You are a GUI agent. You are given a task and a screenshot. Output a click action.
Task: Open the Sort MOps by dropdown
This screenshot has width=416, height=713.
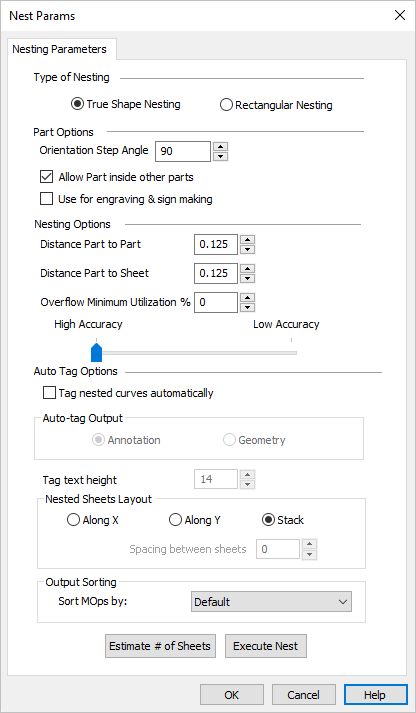point(271,602)
